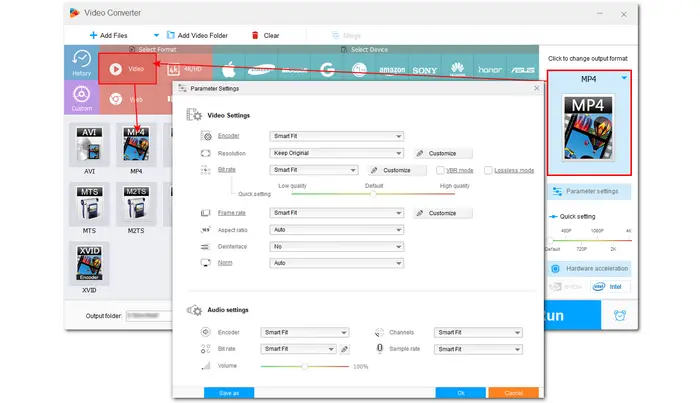Image resolution: width=700 pixels, height=403 pixels.
Task: Choose the Apple device brand
Action: (229, 70)
